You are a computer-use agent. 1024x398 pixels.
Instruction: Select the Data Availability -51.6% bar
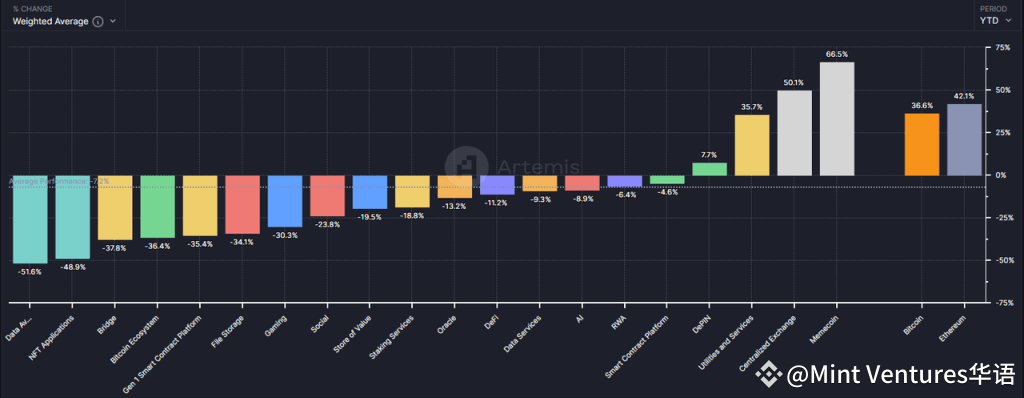click(x=30, y=219)
